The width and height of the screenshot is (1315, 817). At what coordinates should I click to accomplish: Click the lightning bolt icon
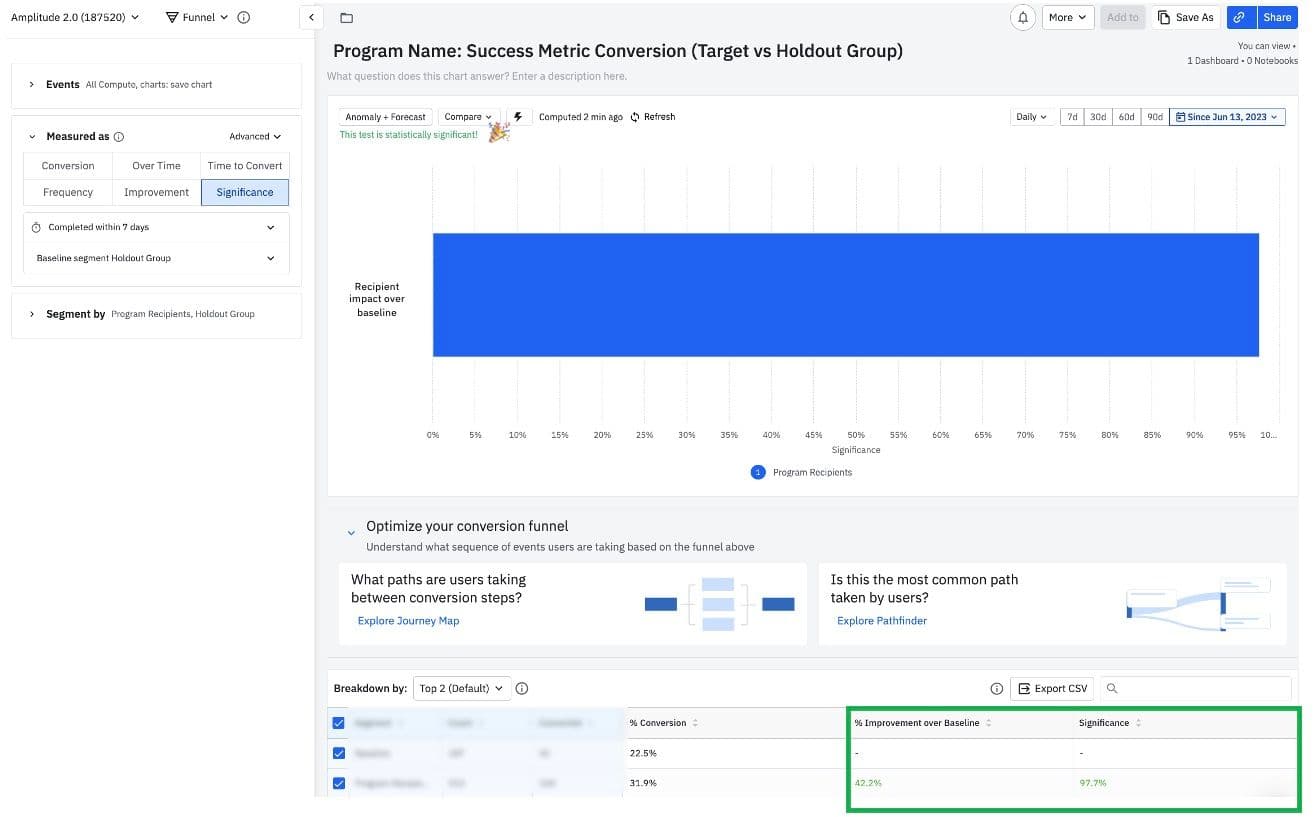coord(518,117)
